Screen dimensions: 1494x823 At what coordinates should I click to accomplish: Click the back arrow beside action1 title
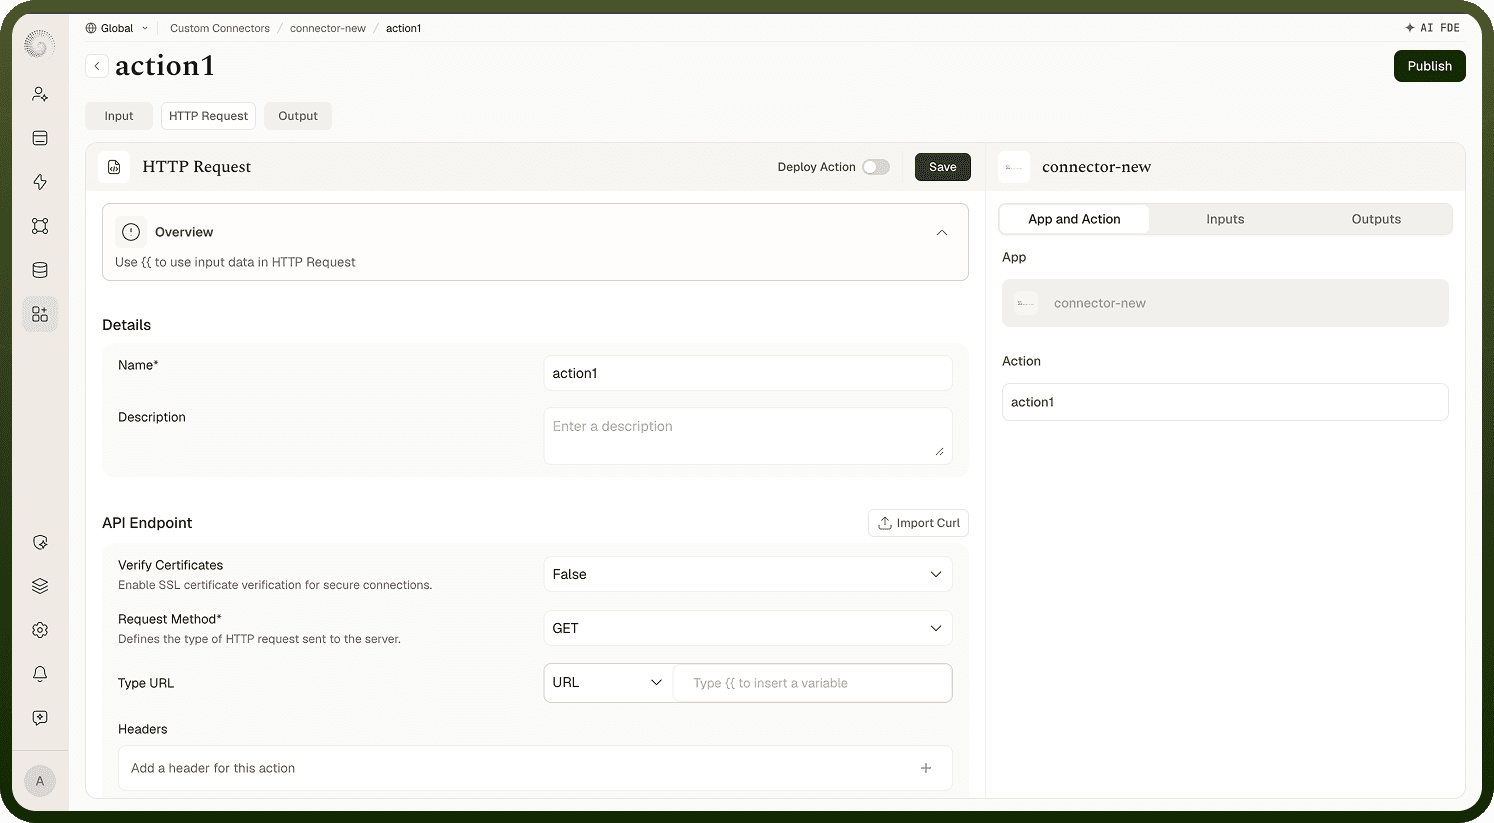pos(97,66)
